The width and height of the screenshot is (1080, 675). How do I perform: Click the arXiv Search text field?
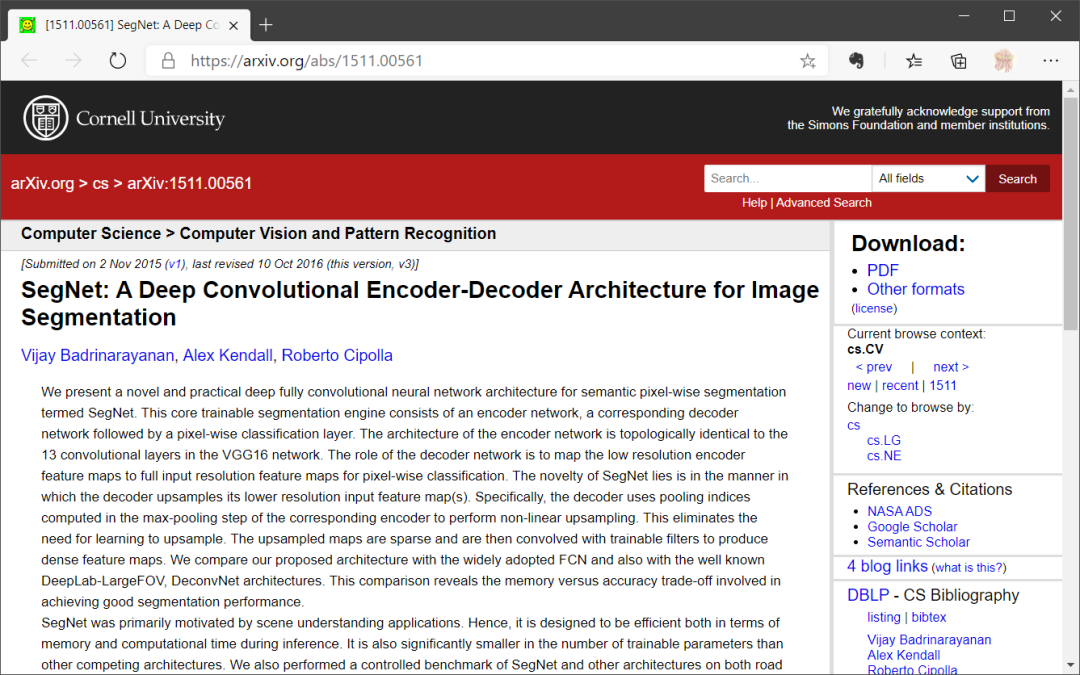pyautogui.click(x=787, y=178)
